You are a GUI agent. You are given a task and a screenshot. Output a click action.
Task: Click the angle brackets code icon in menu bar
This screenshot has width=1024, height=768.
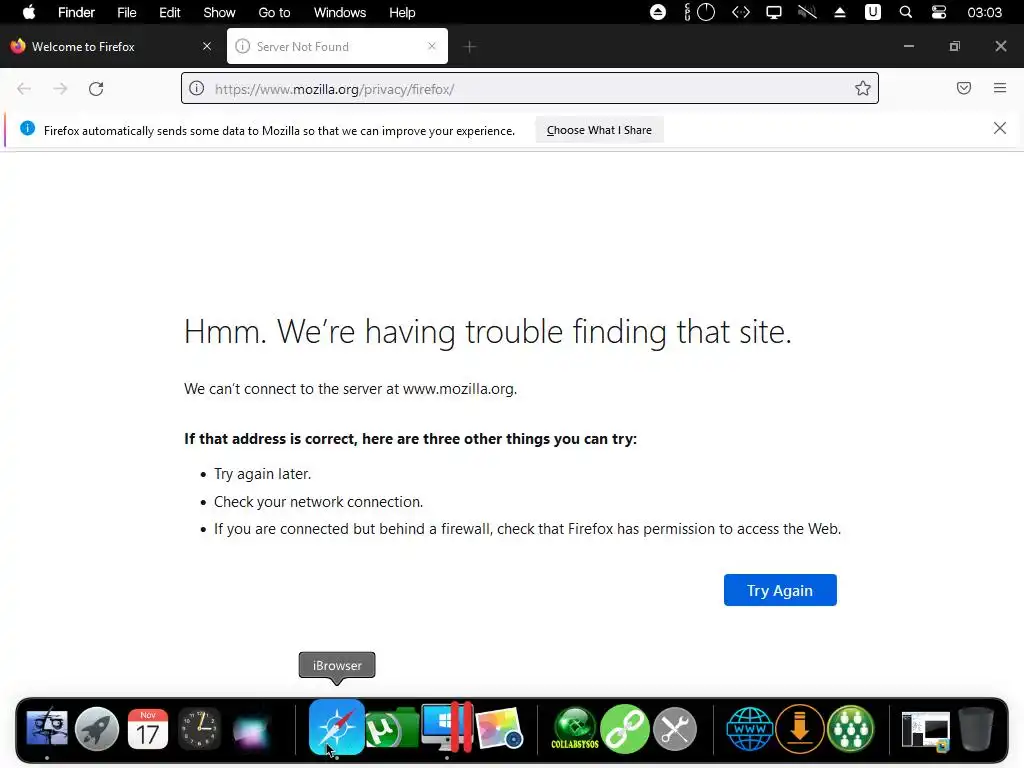pos(741,12)
